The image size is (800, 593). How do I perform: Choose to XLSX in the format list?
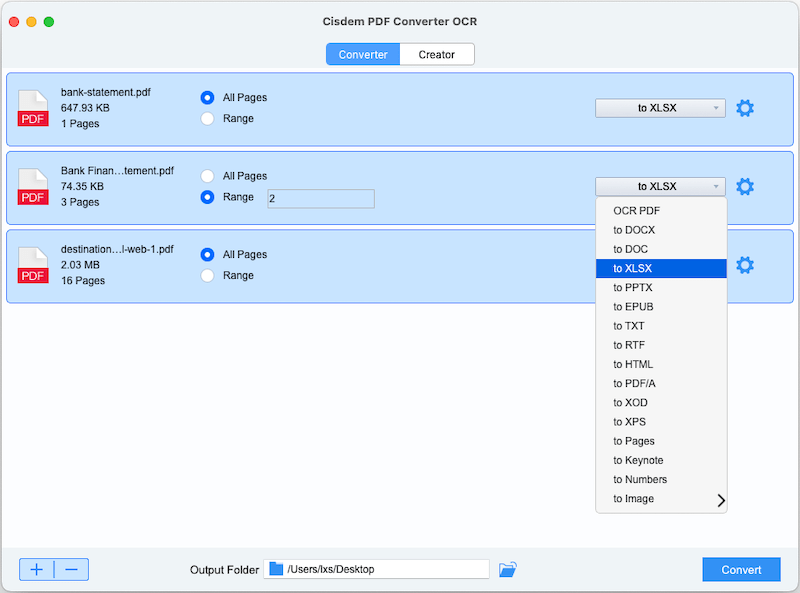(x=661, y=268)
